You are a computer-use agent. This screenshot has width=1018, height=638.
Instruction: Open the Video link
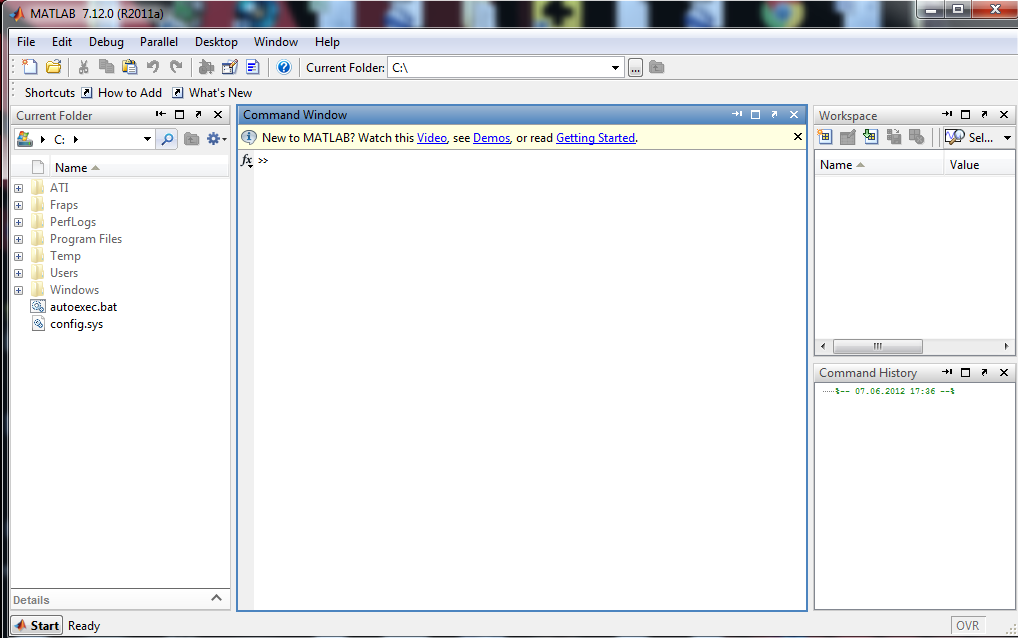pyautogui.click(x=432, y=138)
